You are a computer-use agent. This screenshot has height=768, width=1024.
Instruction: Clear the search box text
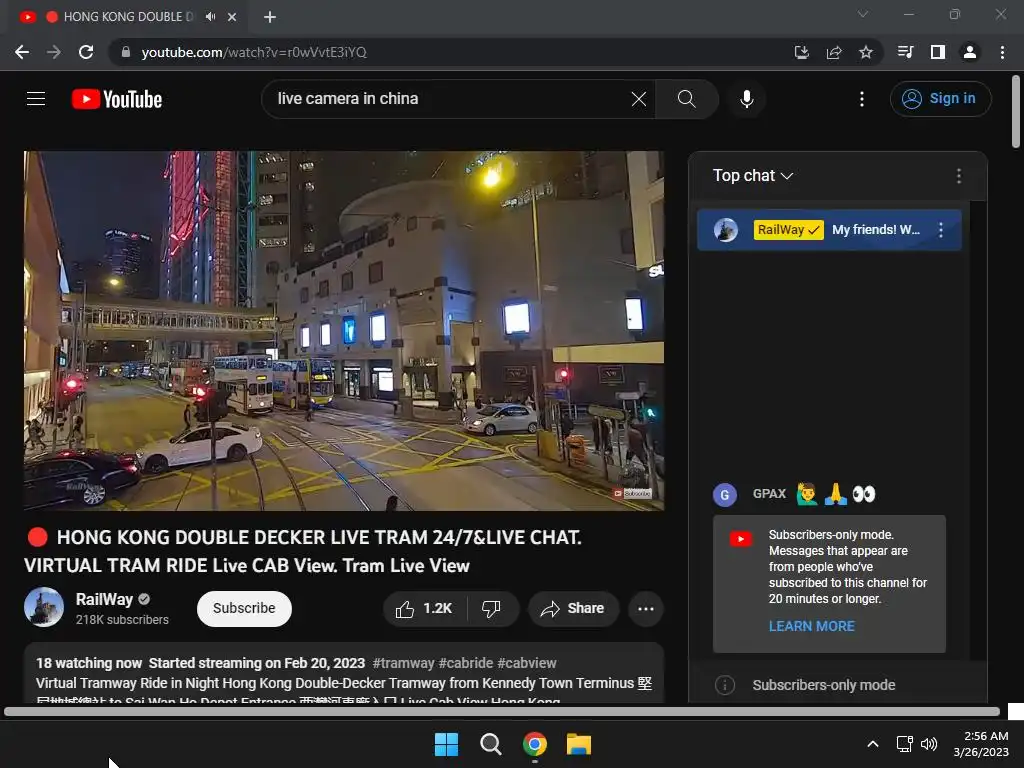pos(639,99)
